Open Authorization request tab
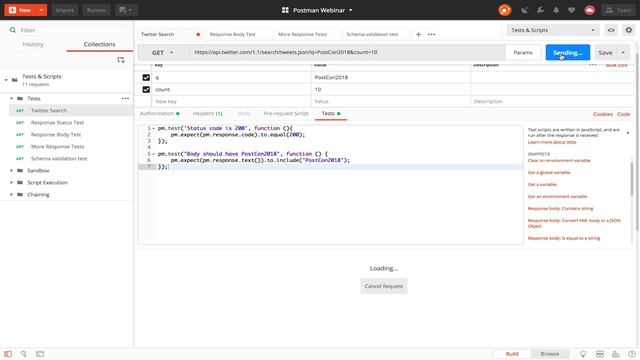Image resolution: width=640 pixels, height=360 pixels. 160,113
